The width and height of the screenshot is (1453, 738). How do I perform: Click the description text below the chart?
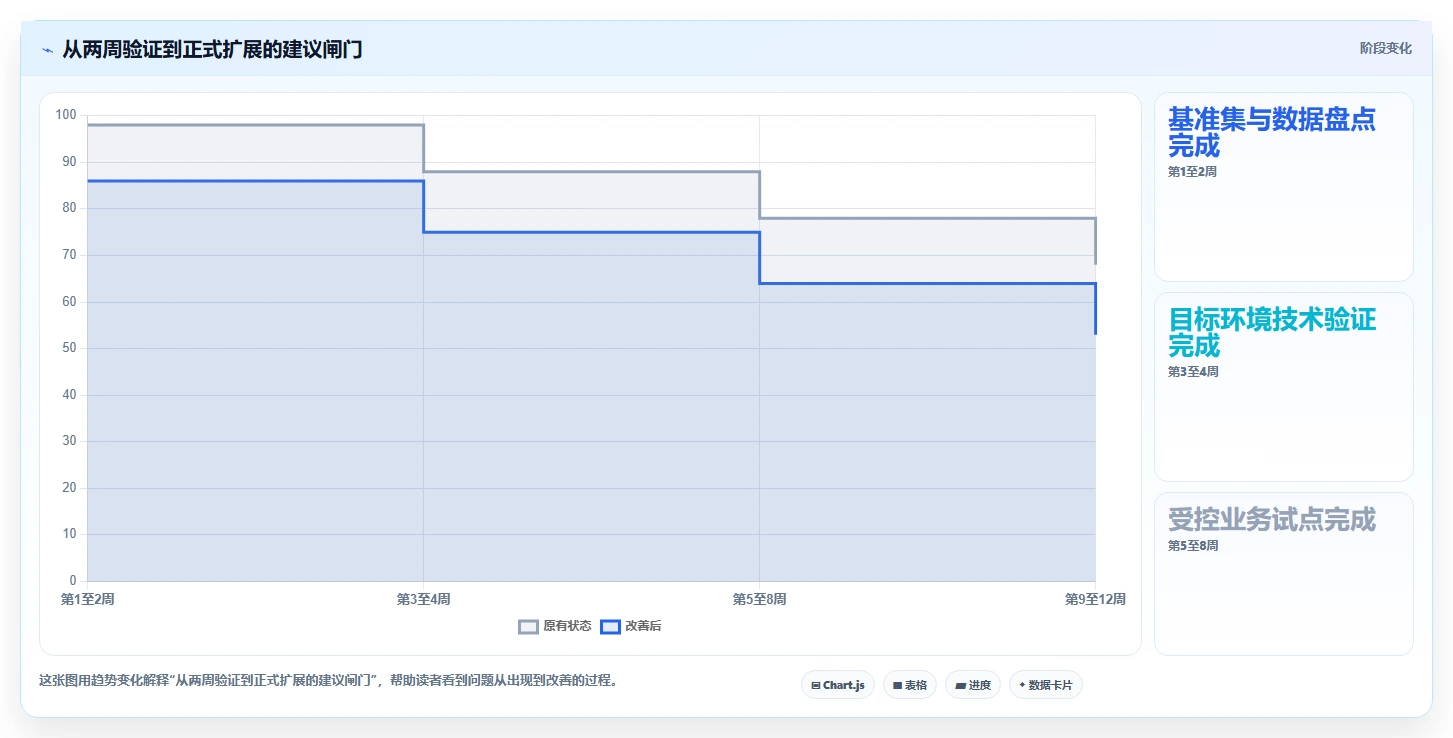click(330, 681)
